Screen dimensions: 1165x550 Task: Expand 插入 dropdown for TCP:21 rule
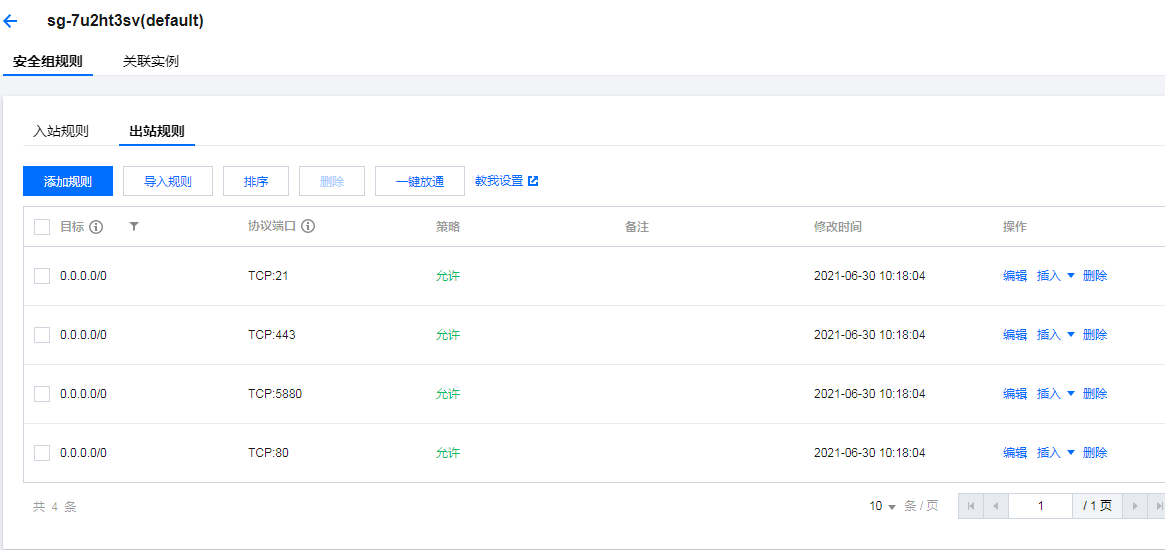click(x=1055, y=276)
